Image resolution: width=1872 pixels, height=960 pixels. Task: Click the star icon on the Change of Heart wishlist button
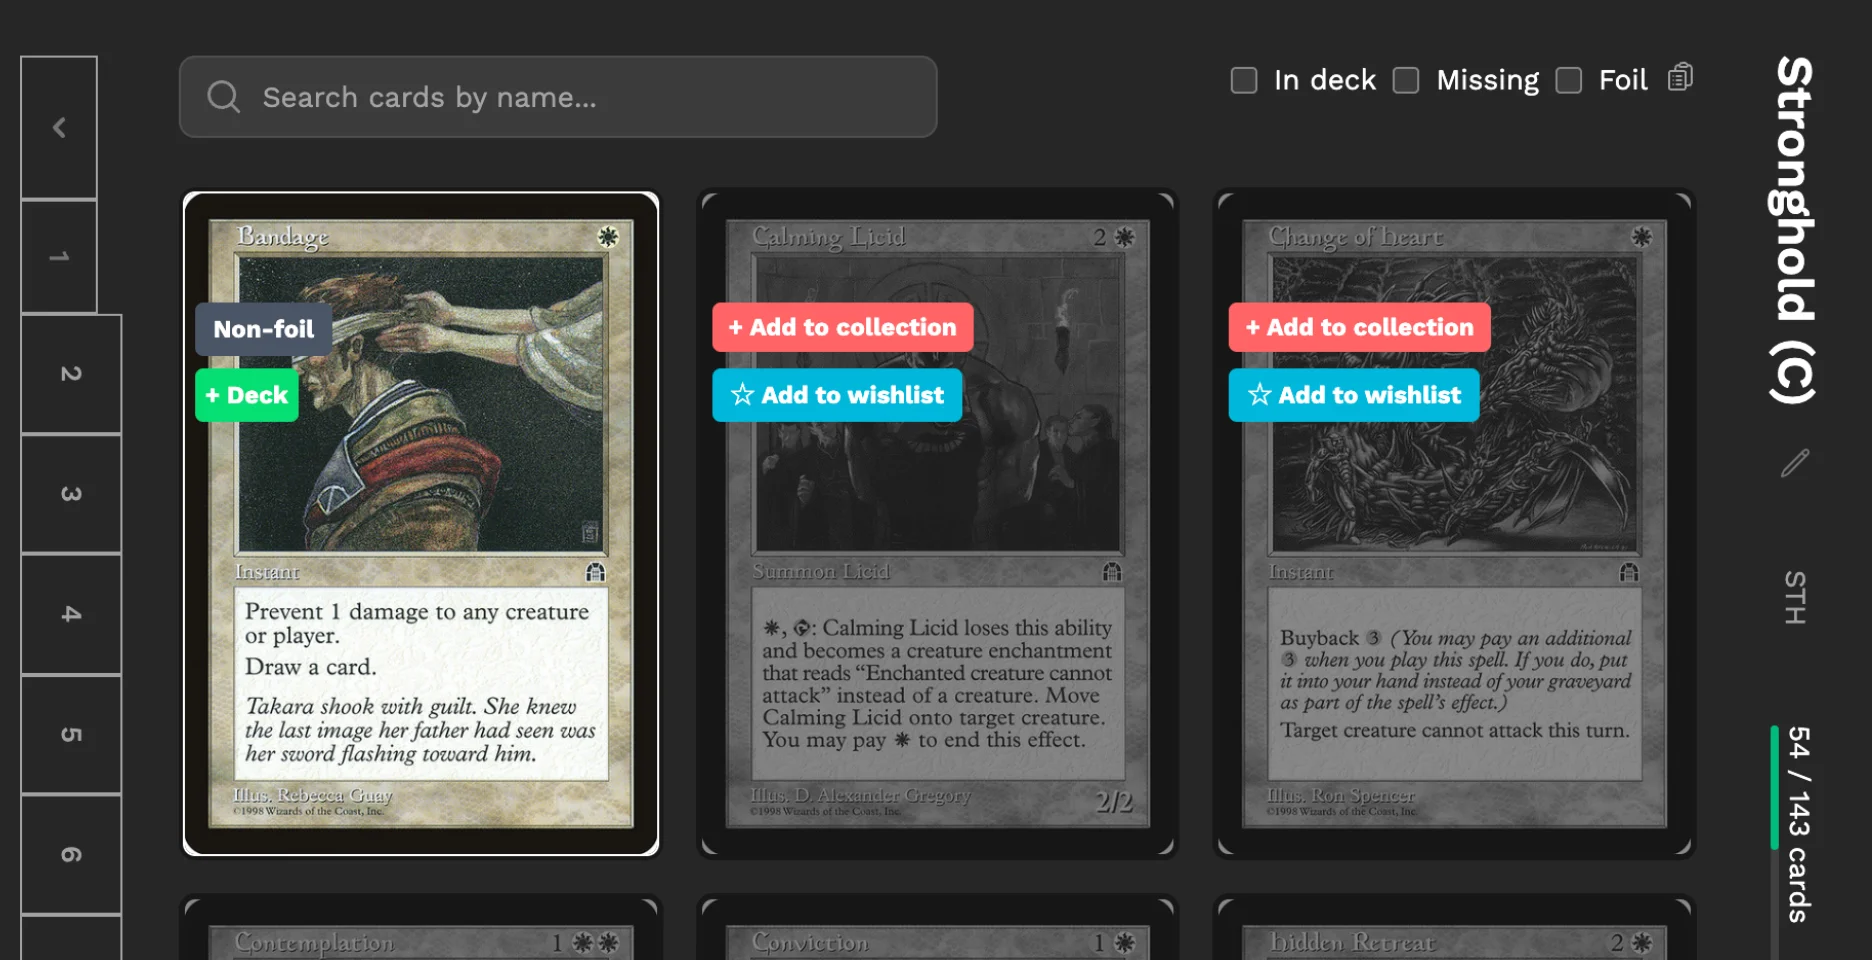1259,395
